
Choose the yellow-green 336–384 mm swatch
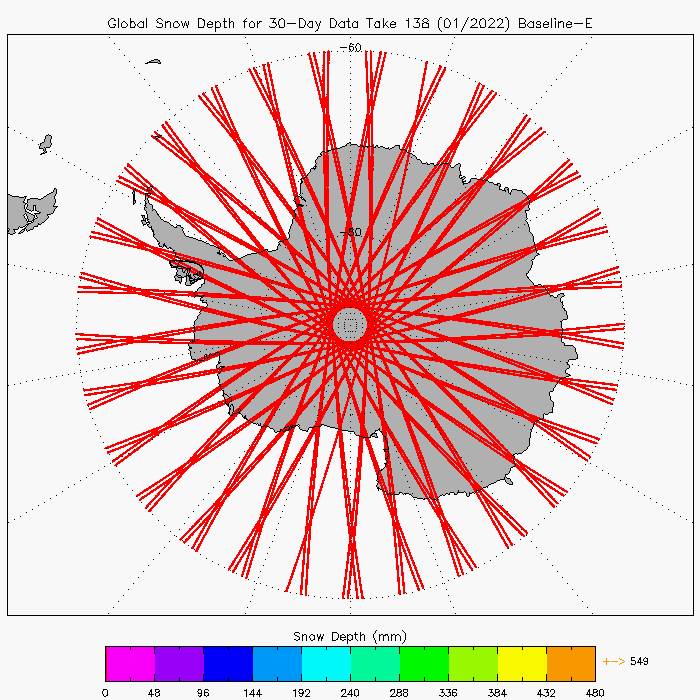click(473, 663)
